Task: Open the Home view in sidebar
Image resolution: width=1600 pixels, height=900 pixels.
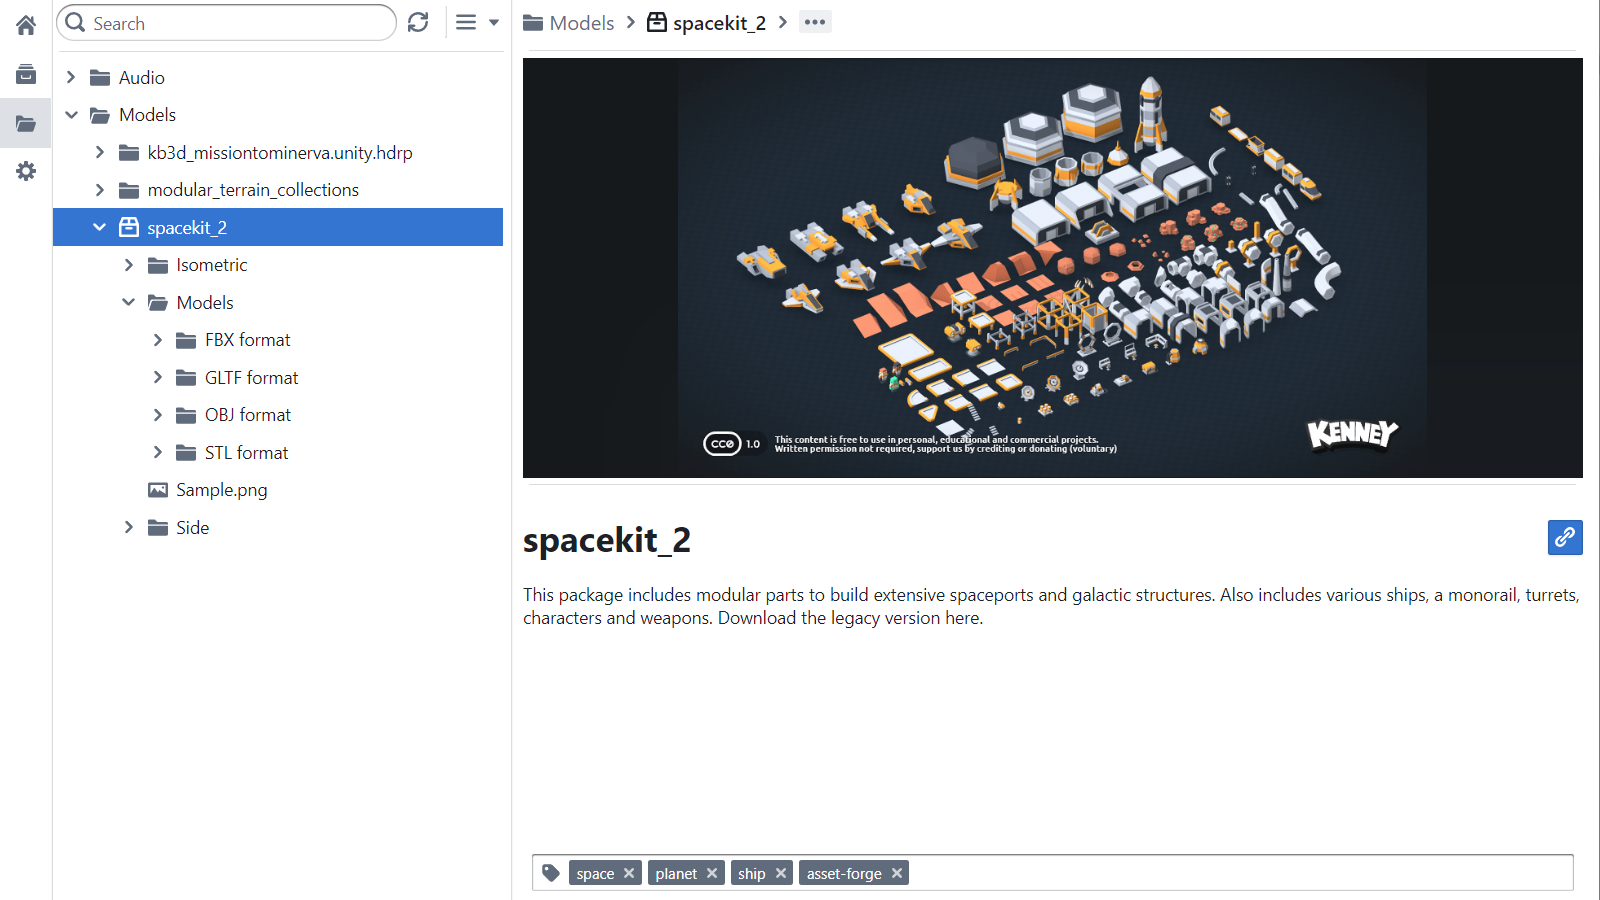Action: 26,25
